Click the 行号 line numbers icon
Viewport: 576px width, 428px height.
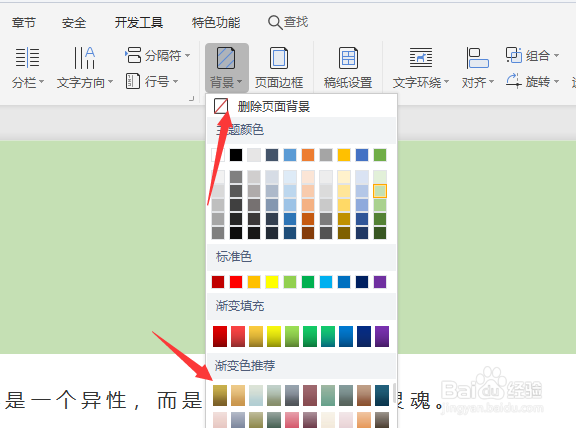133,81
